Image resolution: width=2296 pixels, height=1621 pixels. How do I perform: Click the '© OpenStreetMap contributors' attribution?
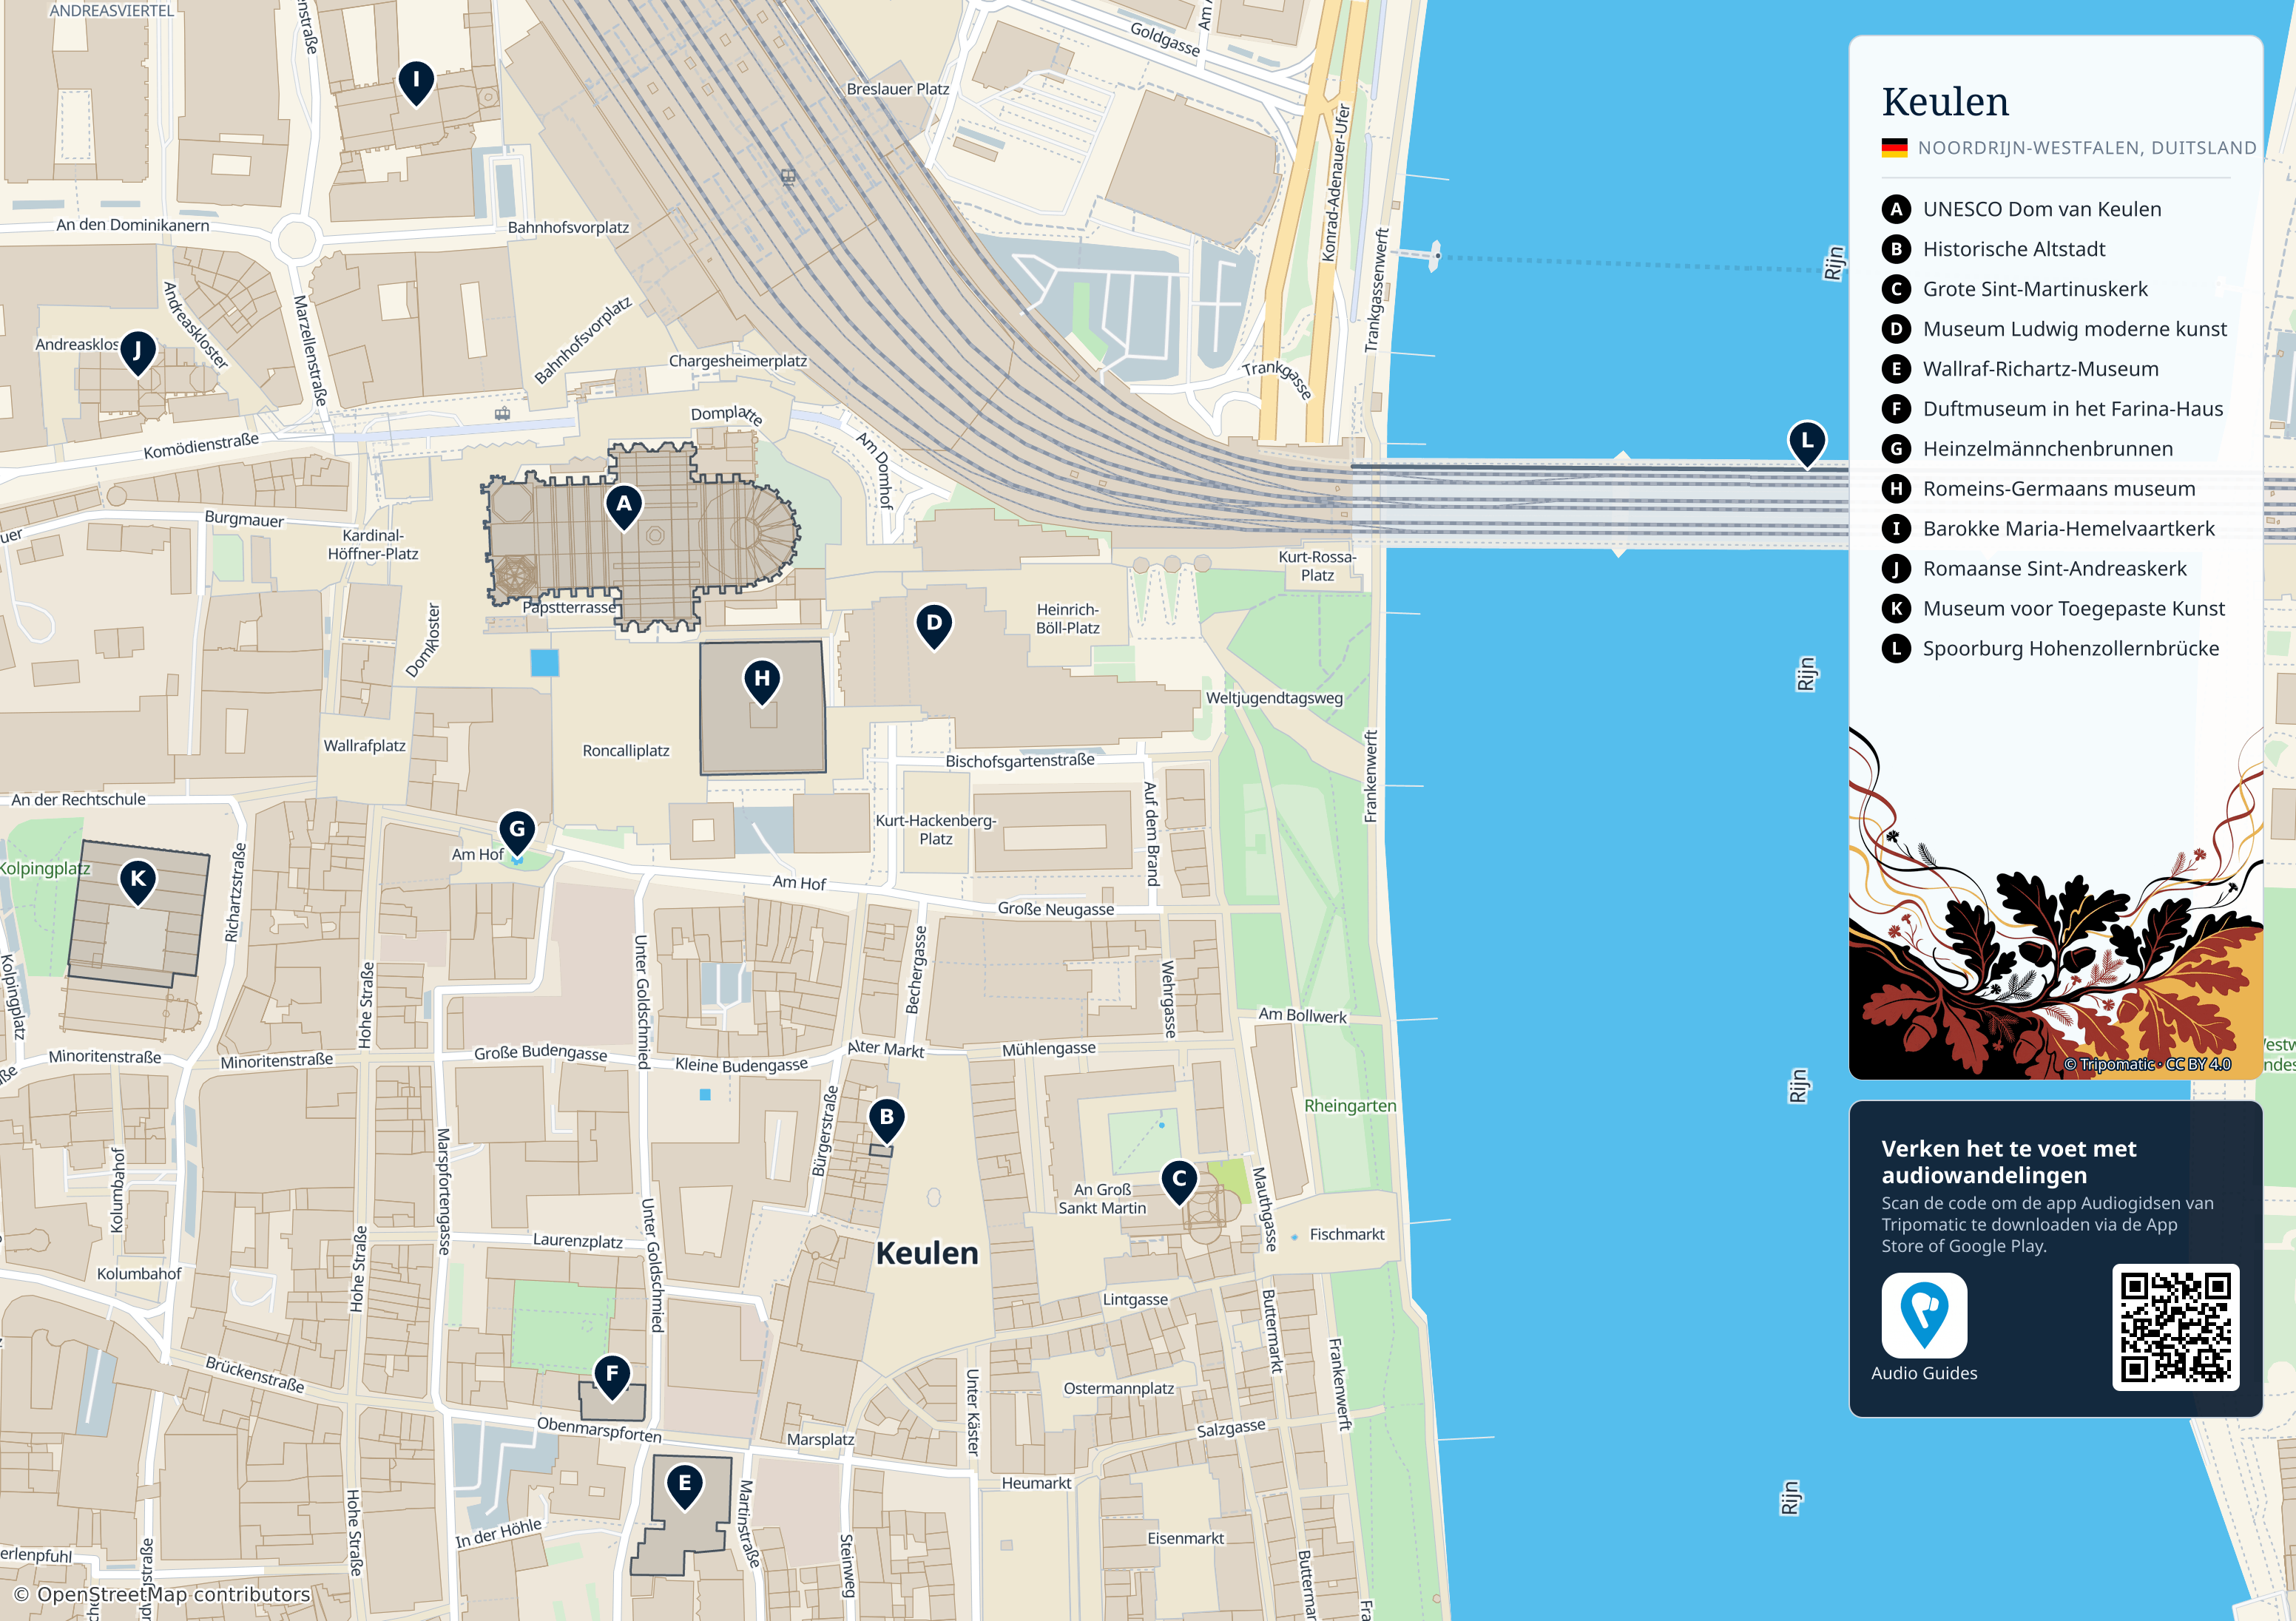click(x=162, y=1594)
